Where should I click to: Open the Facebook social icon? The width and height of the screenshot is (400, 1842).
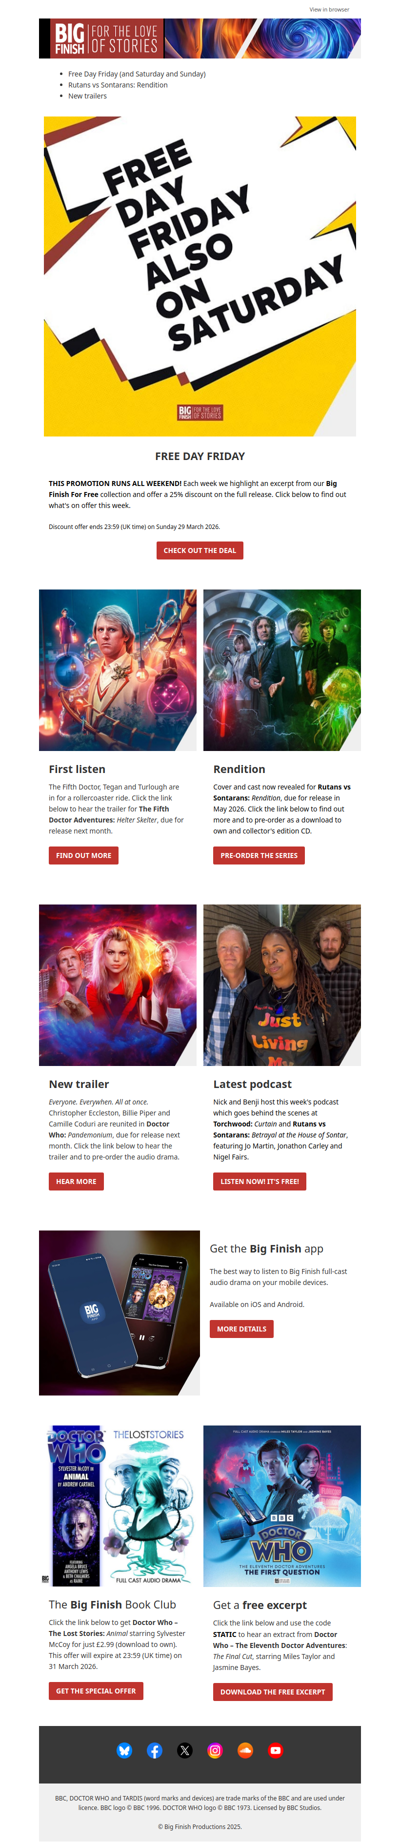tap(154, 1750)
